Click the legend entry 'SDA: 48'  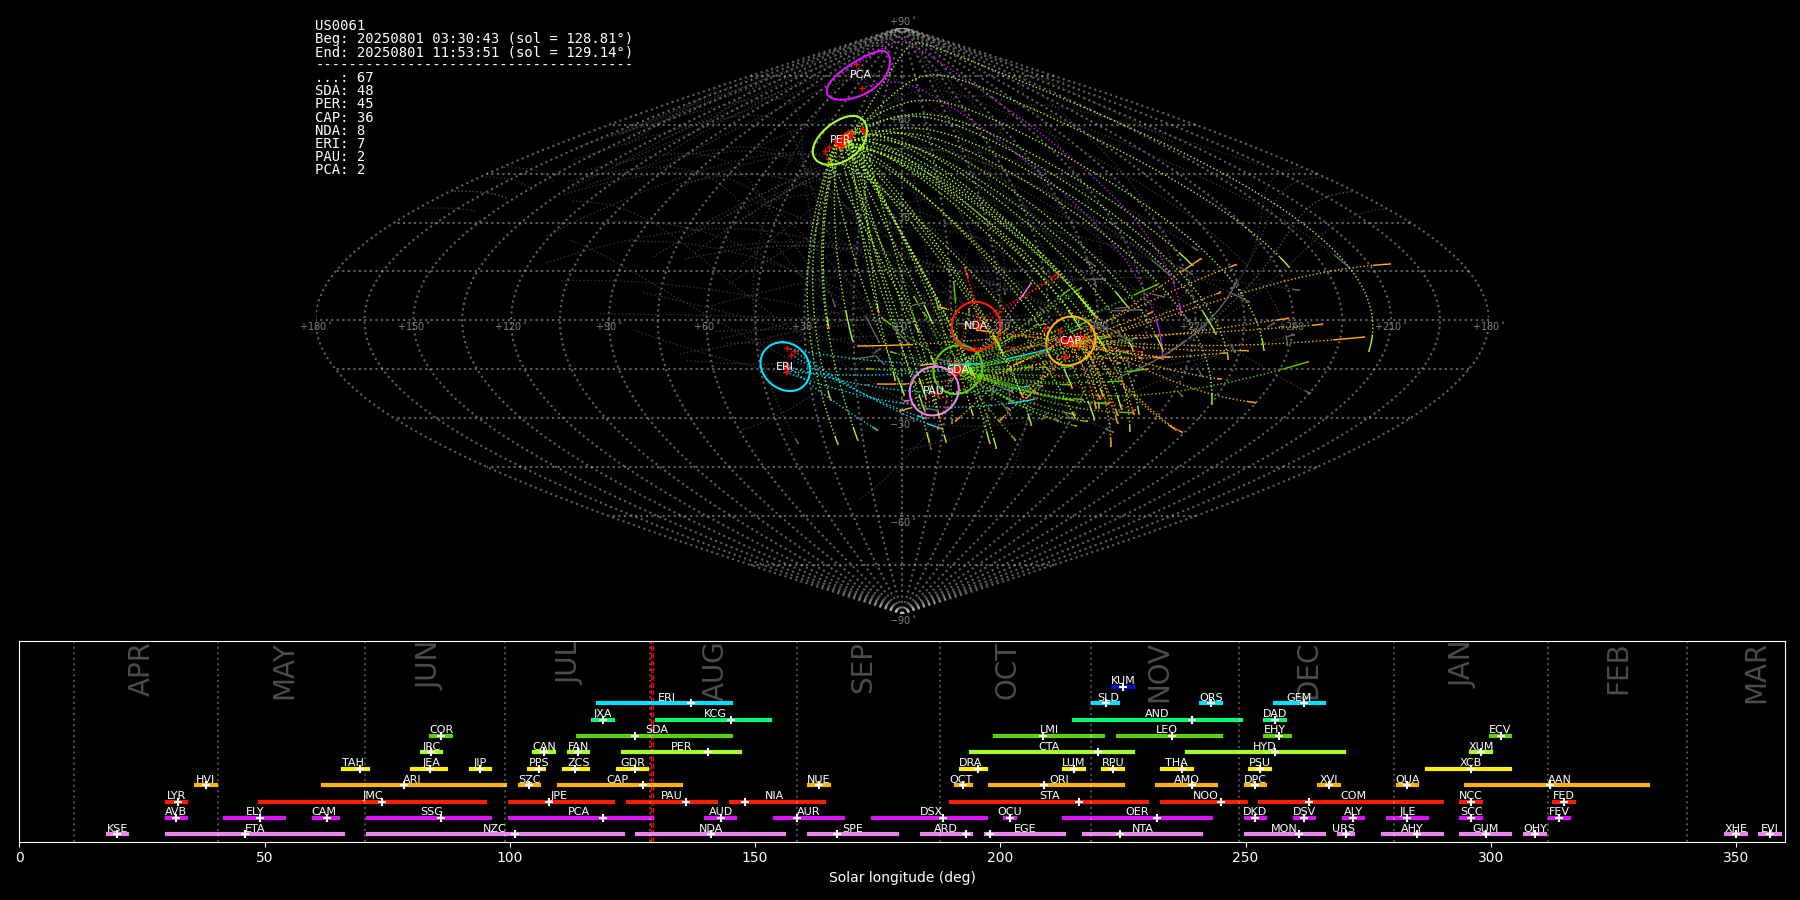point(344,91)
